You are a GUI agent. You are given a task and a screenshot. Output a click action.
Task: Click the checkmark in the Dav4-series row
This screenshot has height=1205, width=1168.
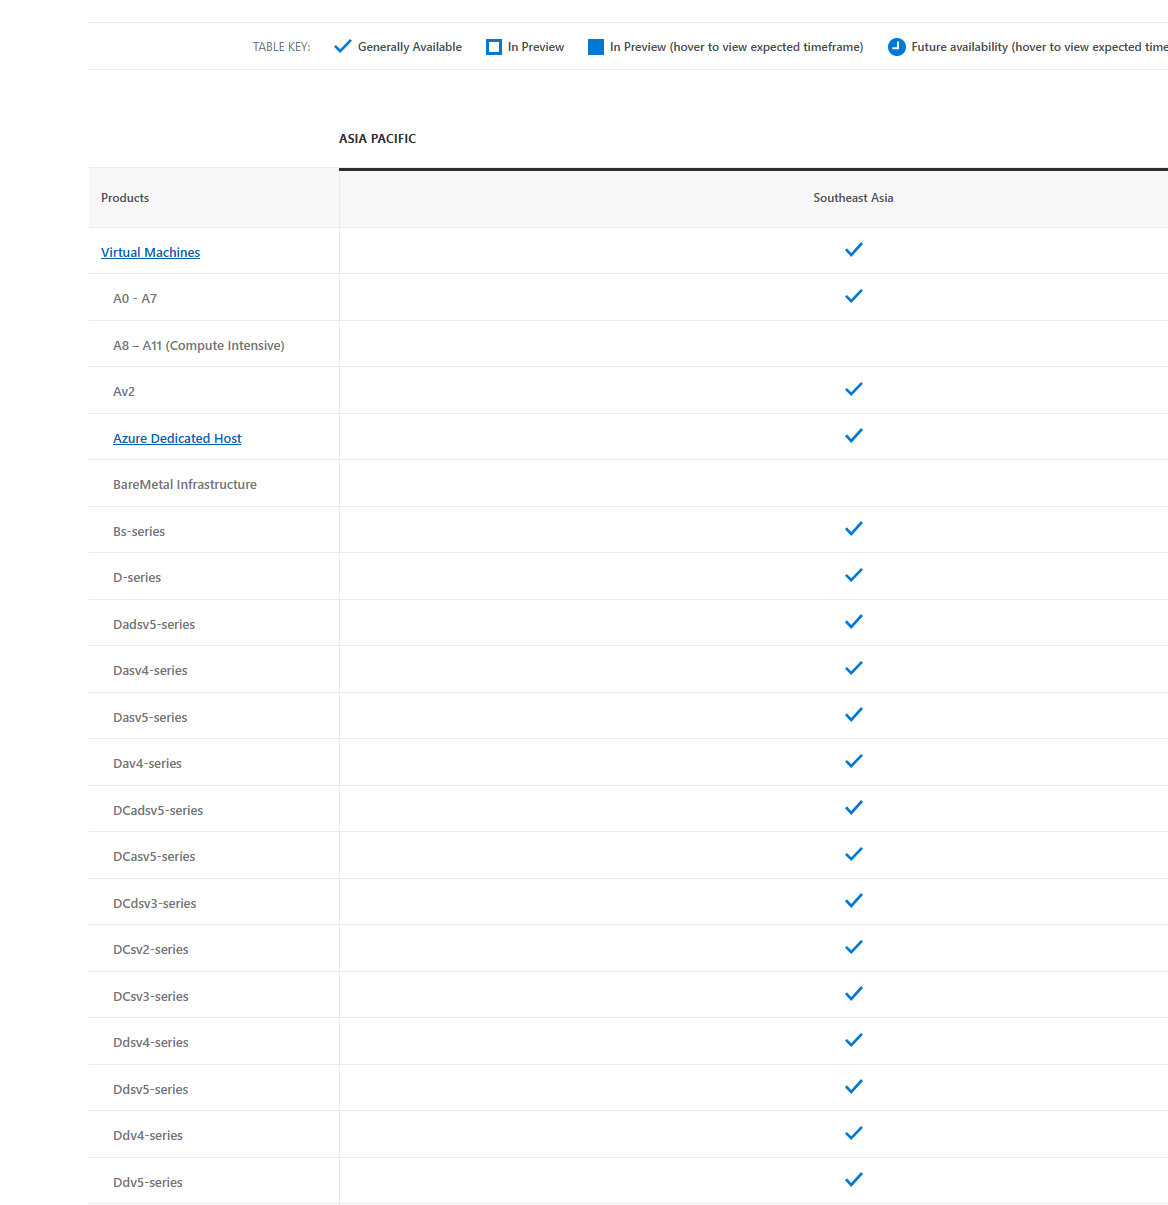click(854, 761)
